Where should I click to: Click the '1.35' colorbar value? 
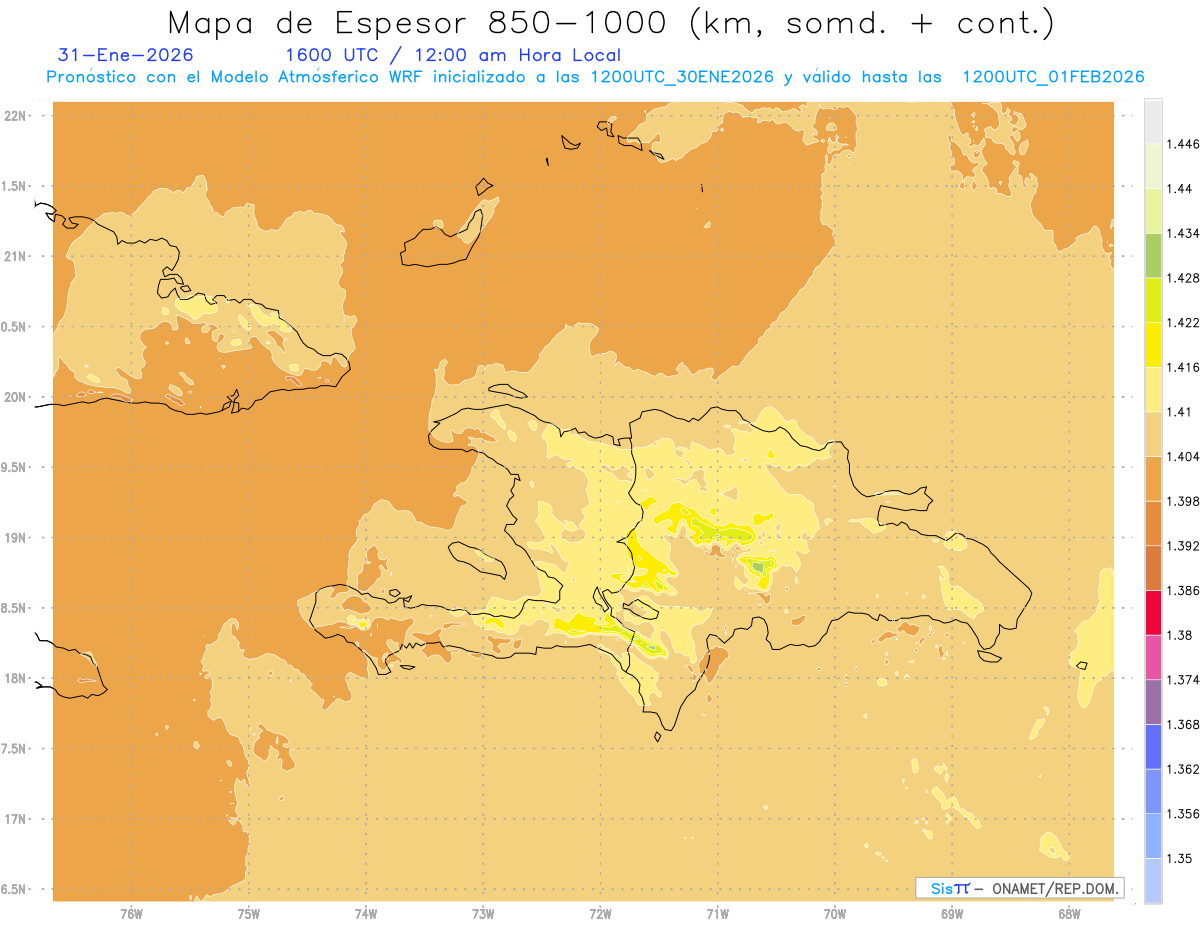coord(1179,858)
